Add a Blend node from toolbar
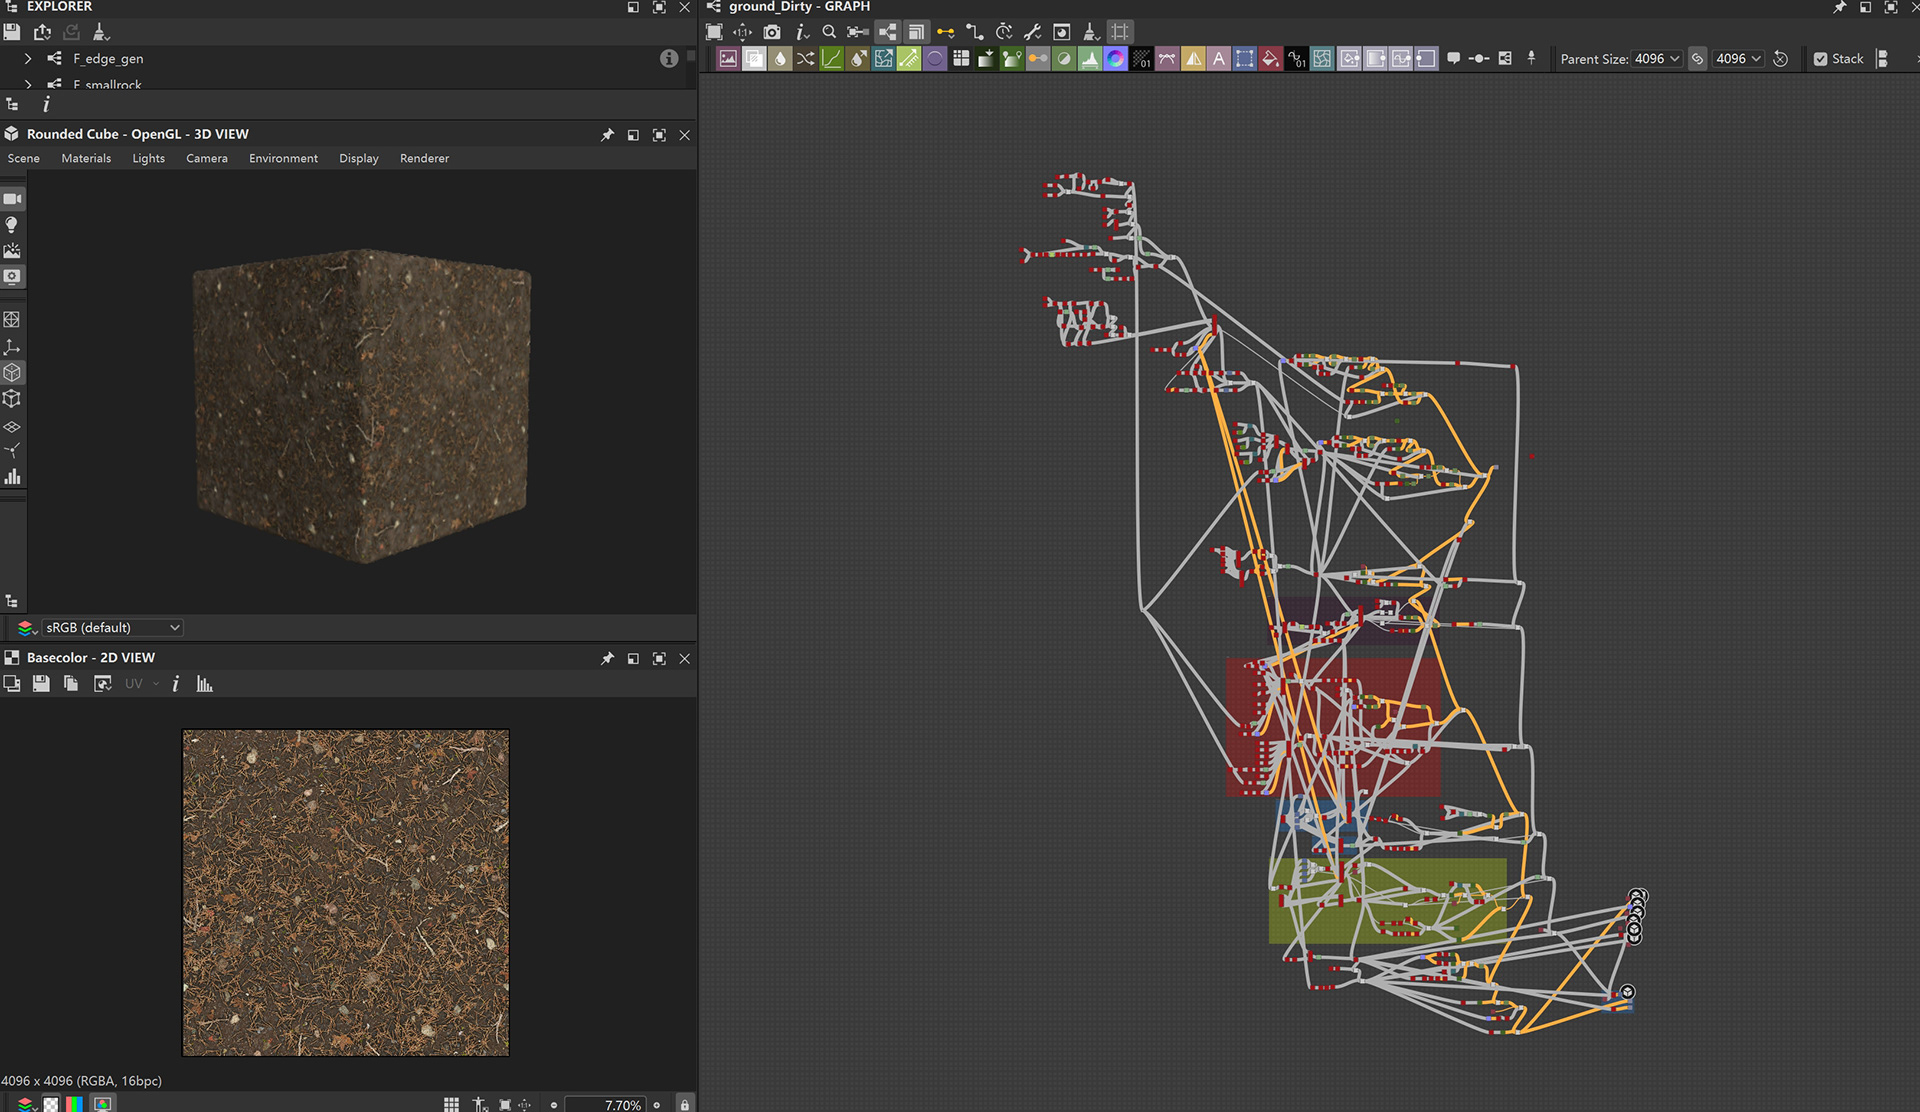This screenshot has width=1920, height=1112. tap(754, 59)
